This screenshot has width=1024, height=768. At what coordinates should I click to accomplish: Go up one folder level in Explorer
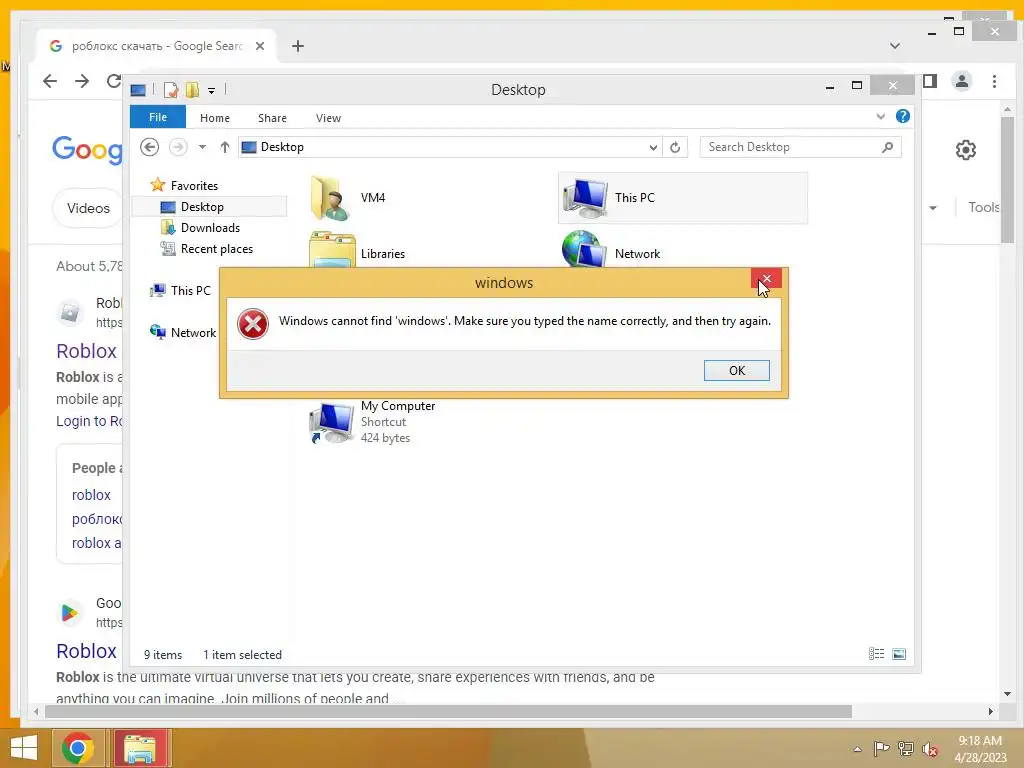coord(225,147)
